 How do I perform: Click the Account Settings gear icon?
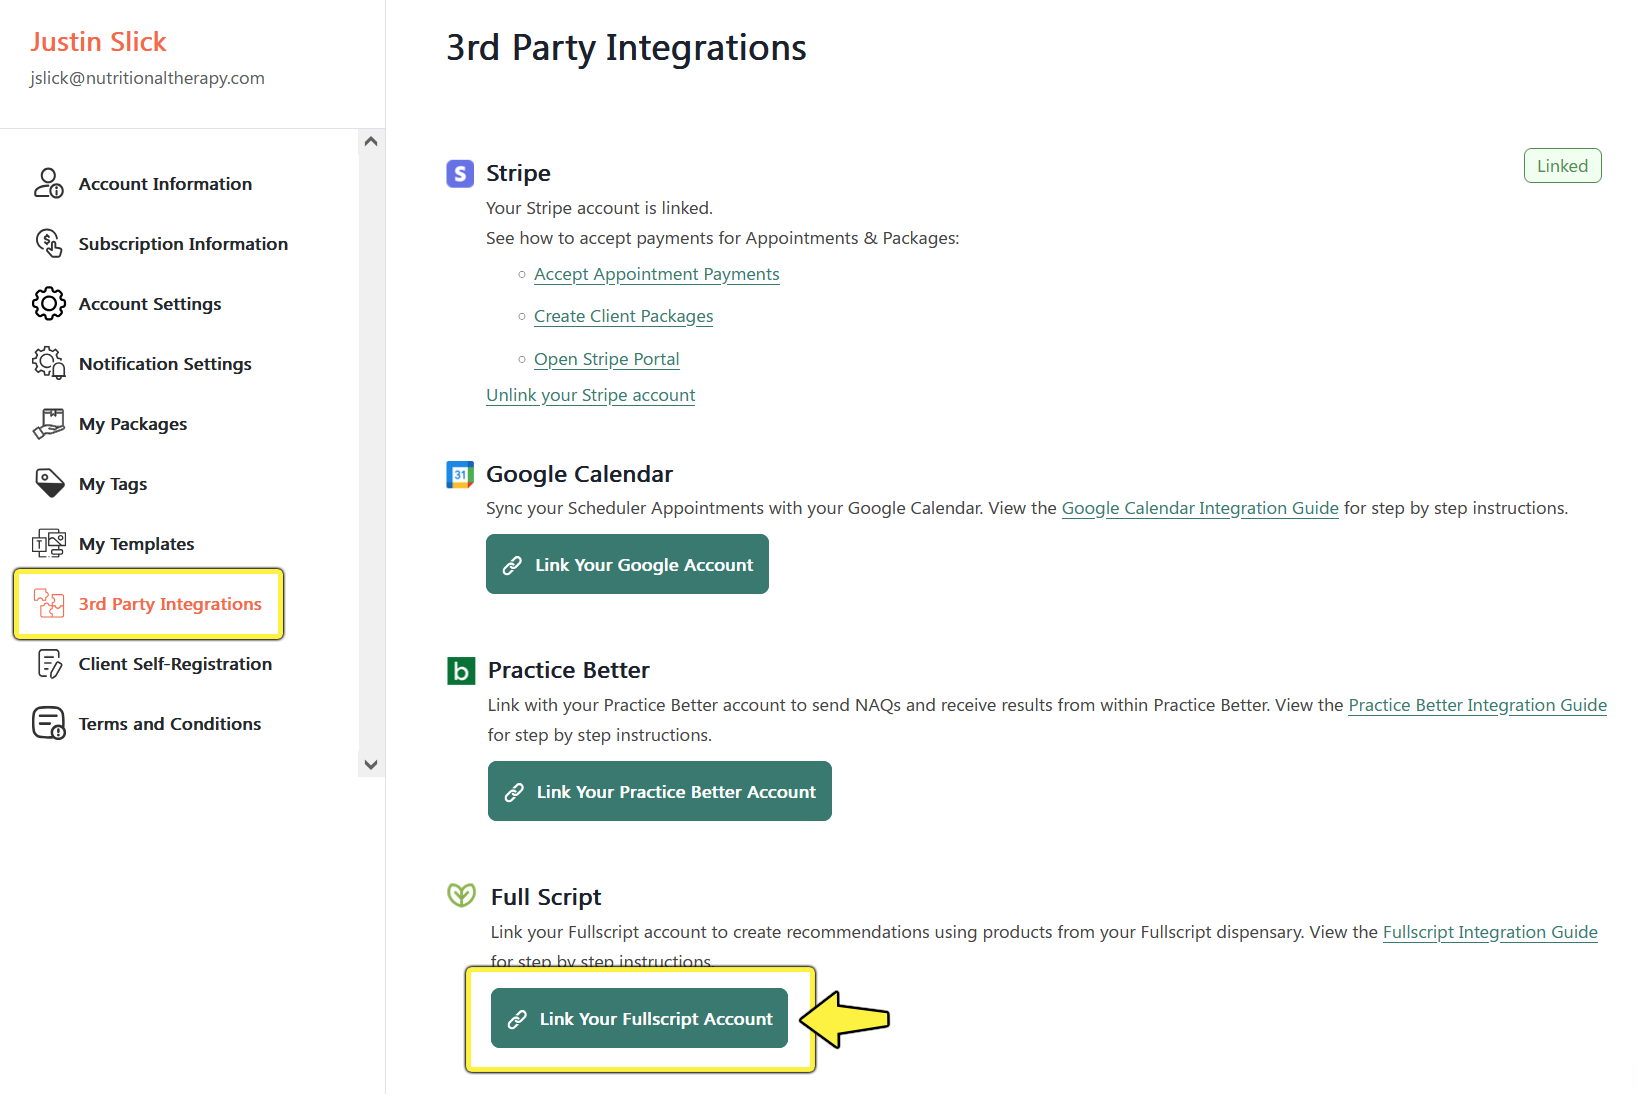49,304
